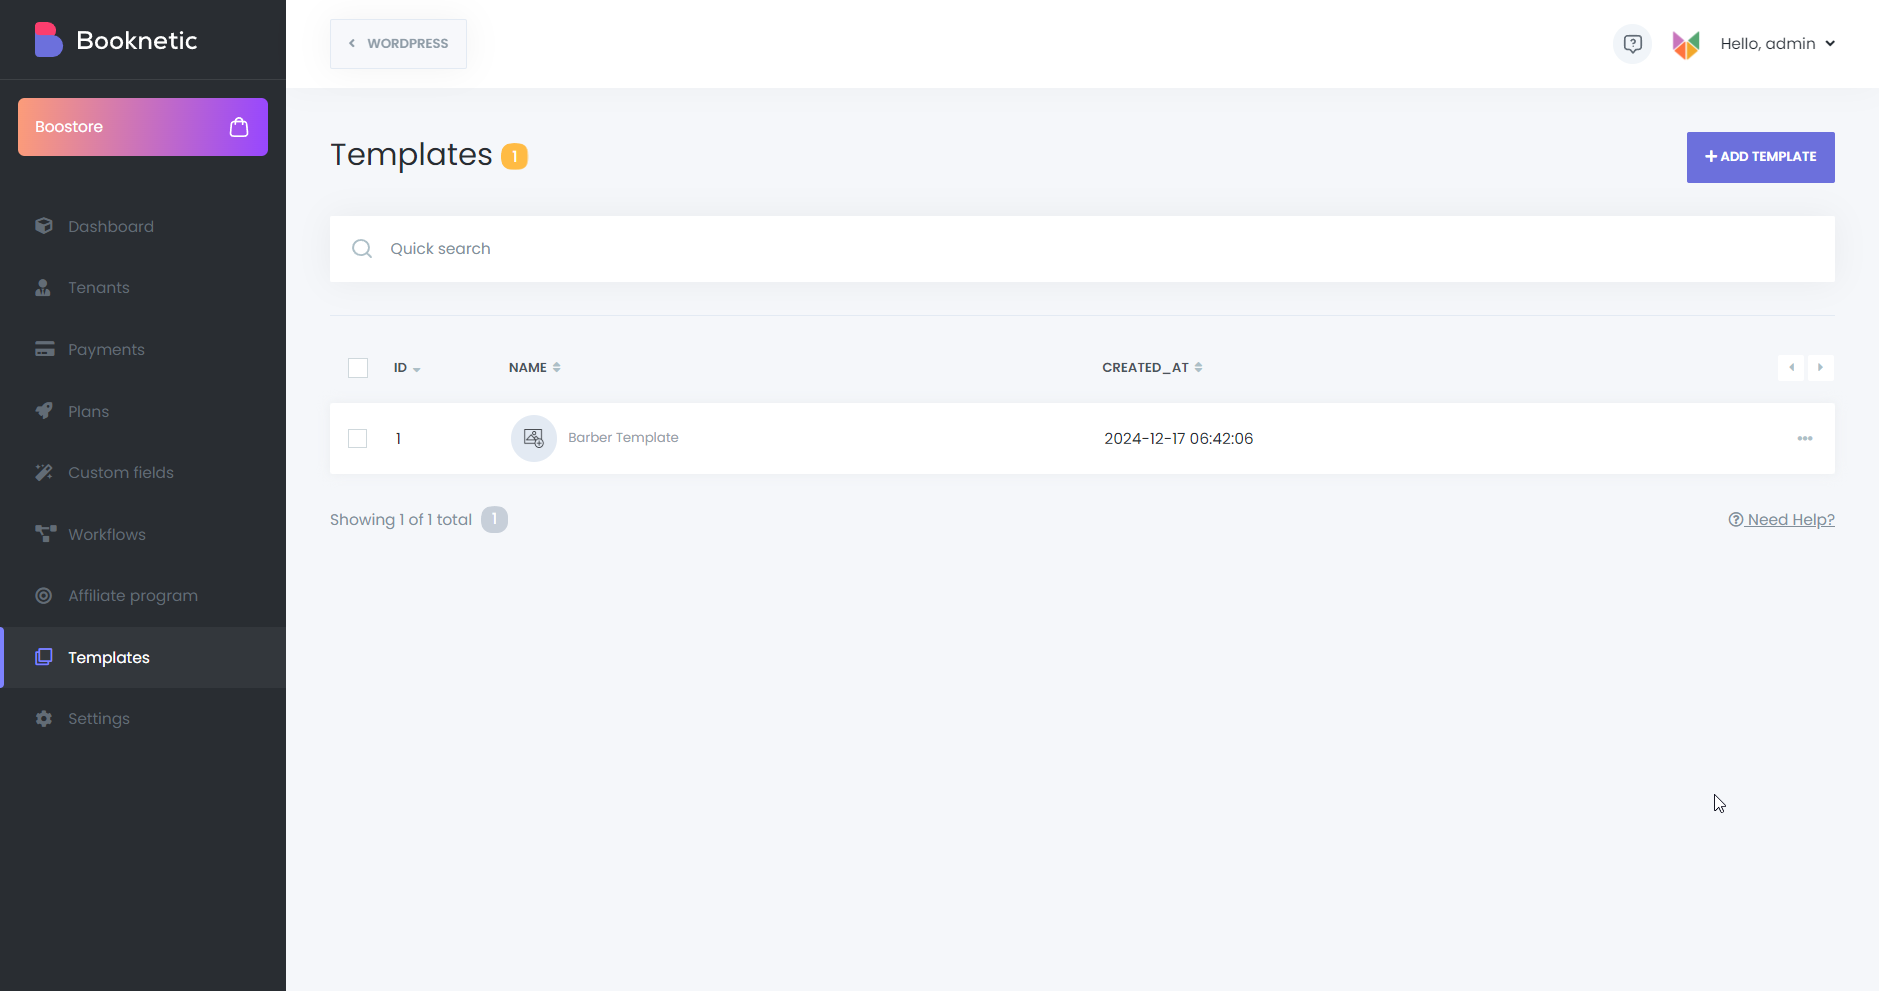Click the admin avatar icon
Screen dimensions: 1879x991
(x=1686, y=44)
